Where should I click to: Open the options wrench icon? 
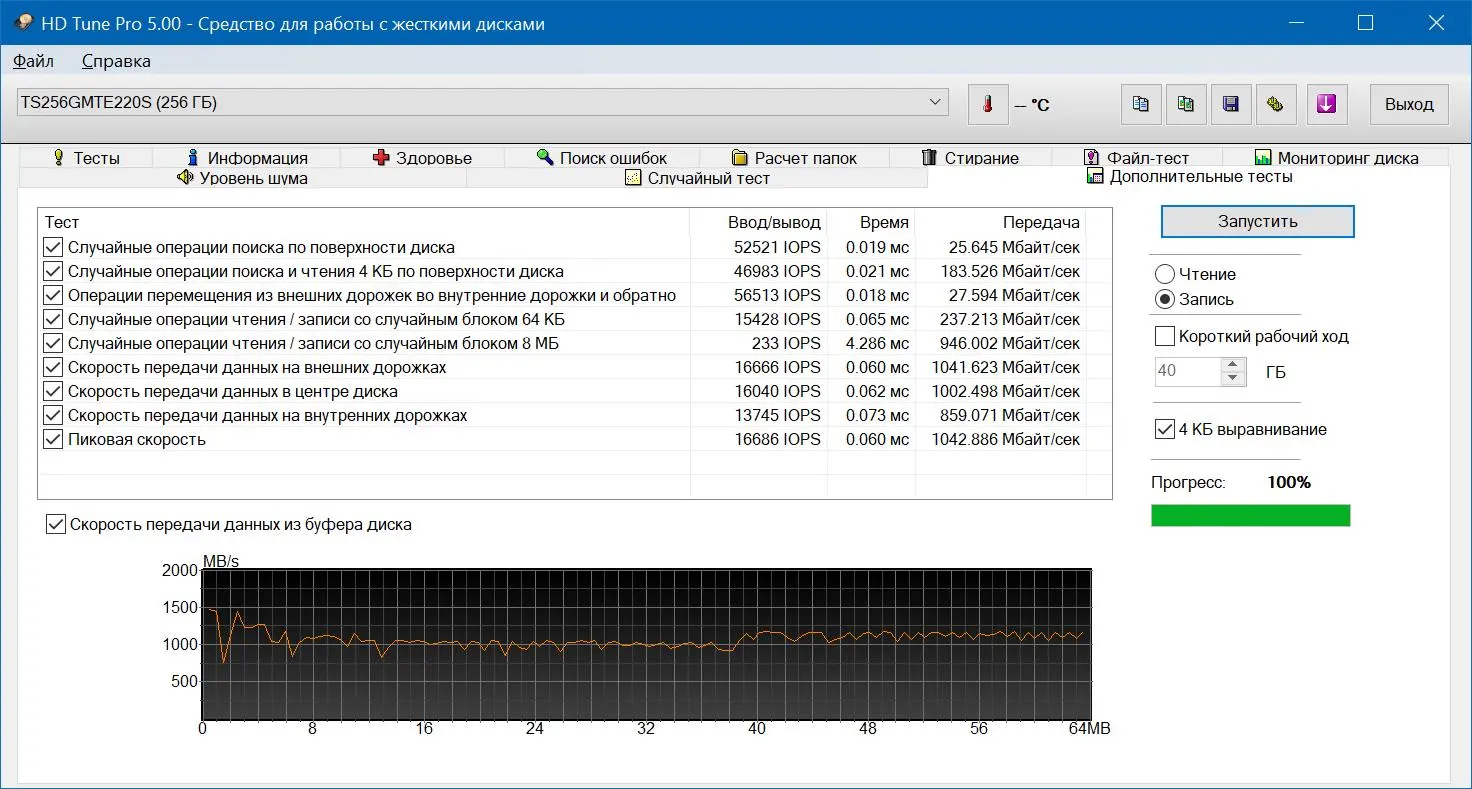[1276, 104]
